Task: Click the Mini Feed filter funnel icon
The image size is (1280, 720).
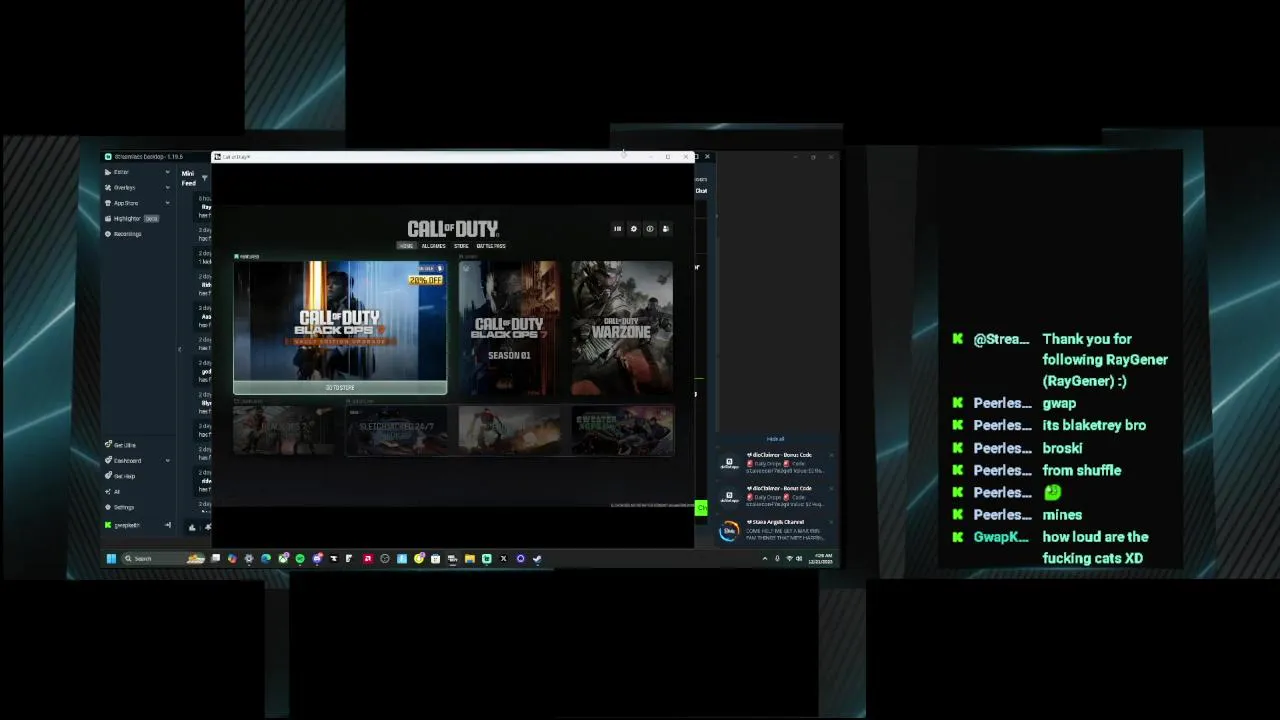Action: [204, 178]
